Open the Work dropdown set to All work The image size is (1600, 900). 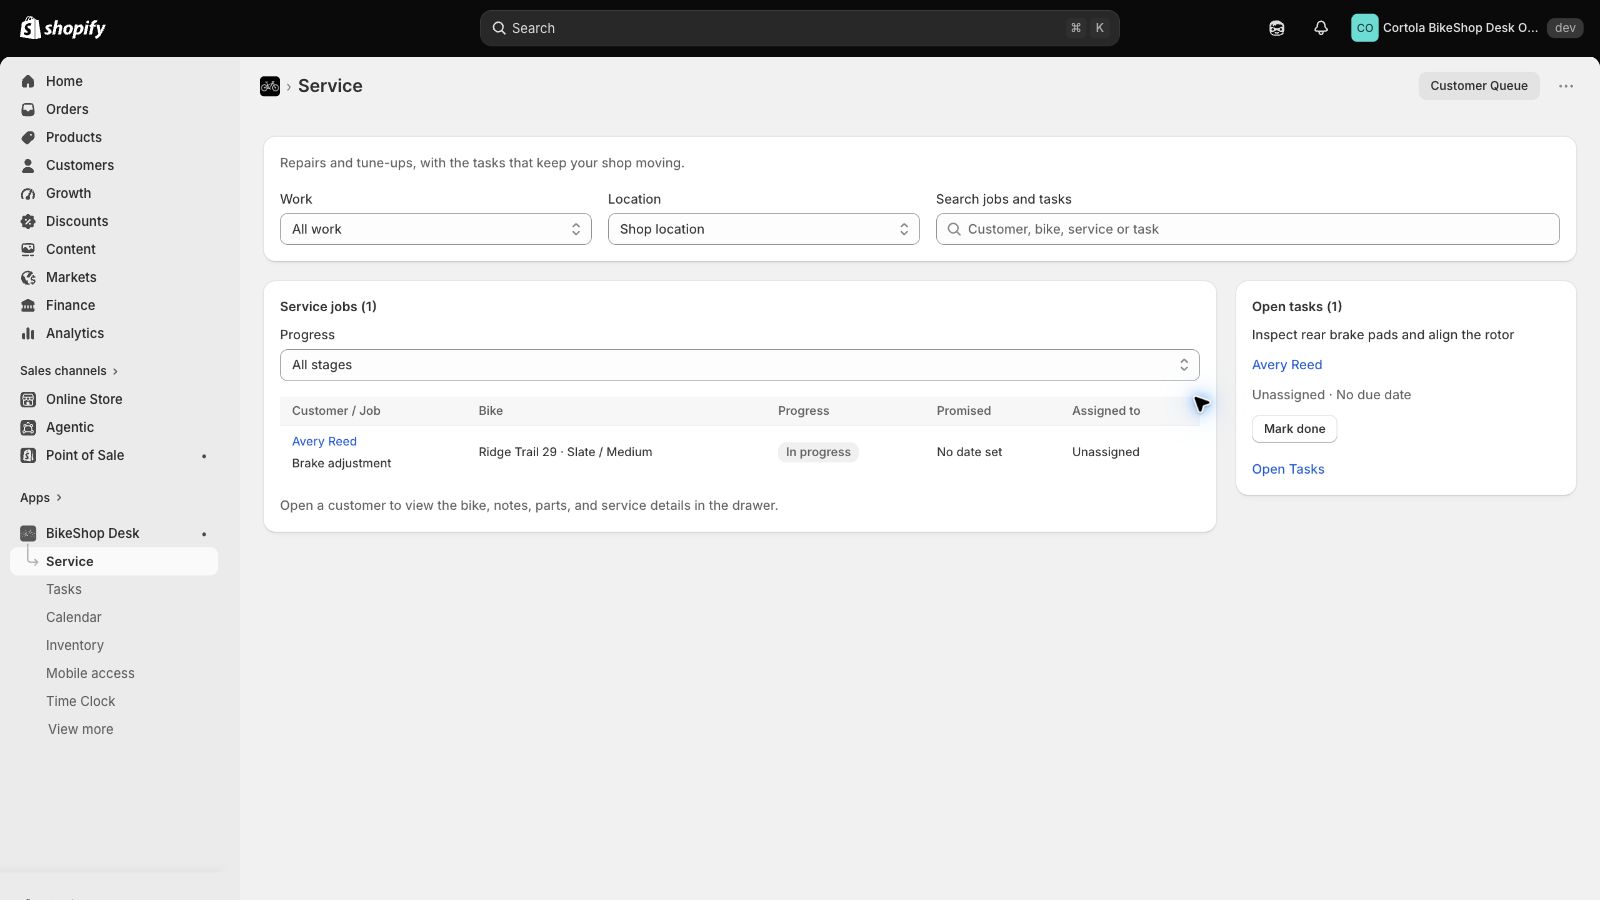[x=436, y=229]
